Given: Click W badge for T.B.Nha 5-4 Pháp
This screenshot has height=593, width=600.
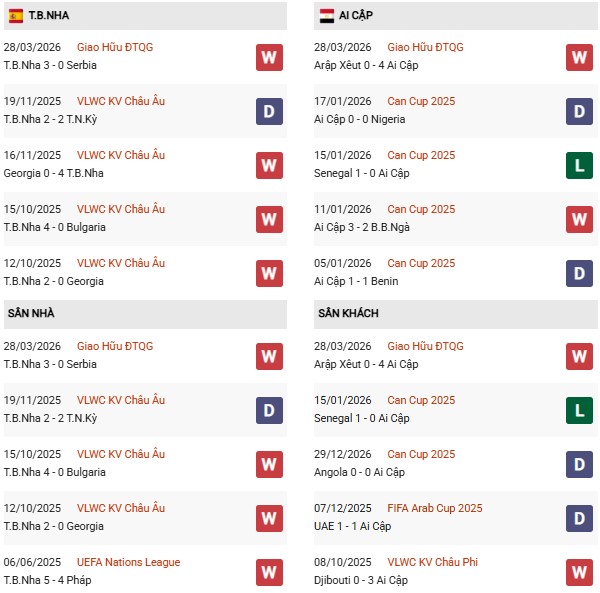Looking at the screenshot, I should [x=269, y=571].
